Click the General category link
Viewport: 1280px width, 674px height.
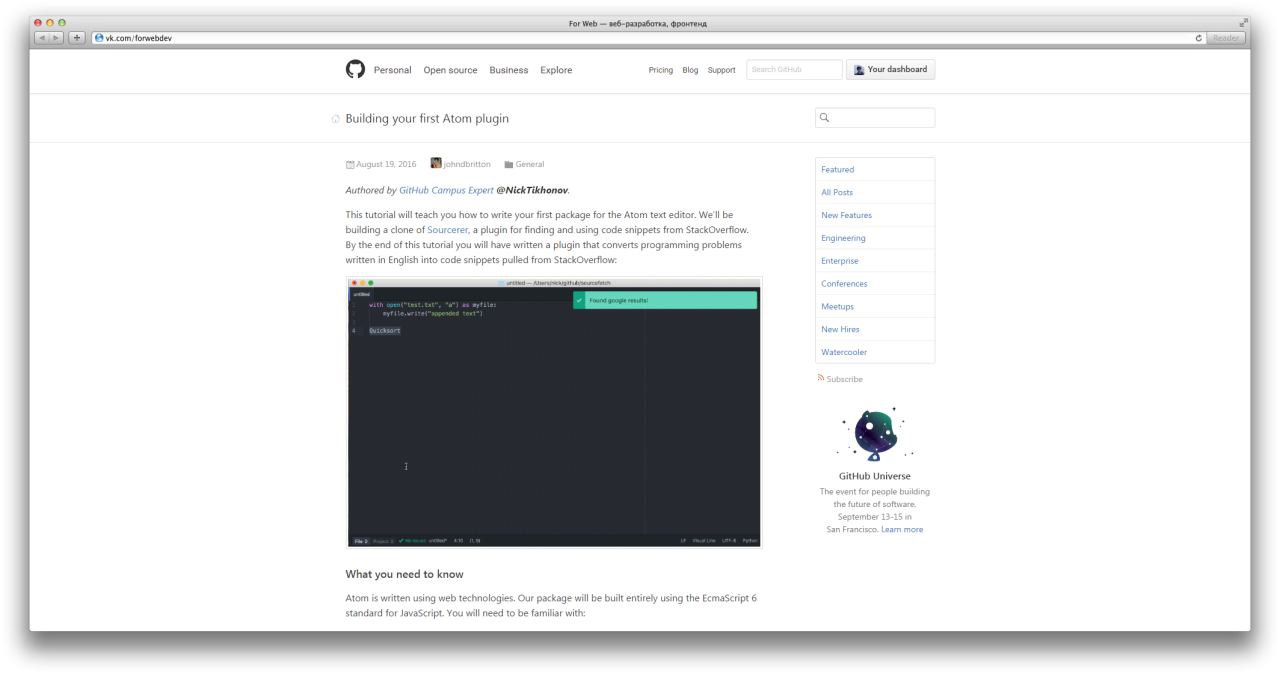pos(530,164)
